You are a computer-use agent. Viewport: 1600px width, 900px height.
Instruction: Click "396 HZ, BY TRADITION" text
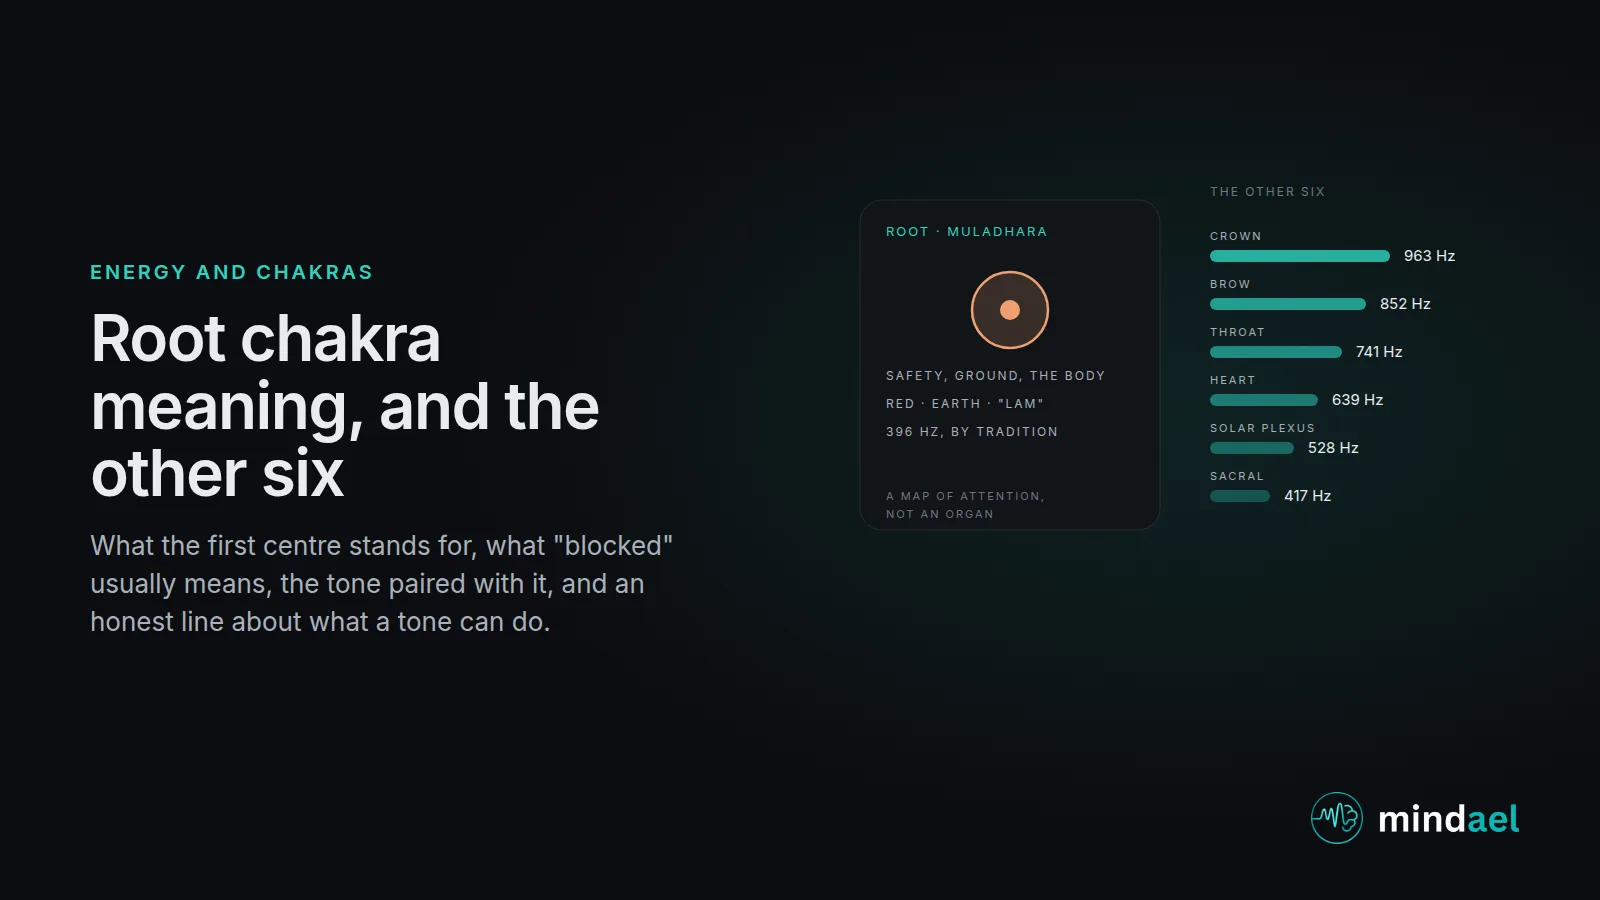pyautogui.click(x=972, y=432)
